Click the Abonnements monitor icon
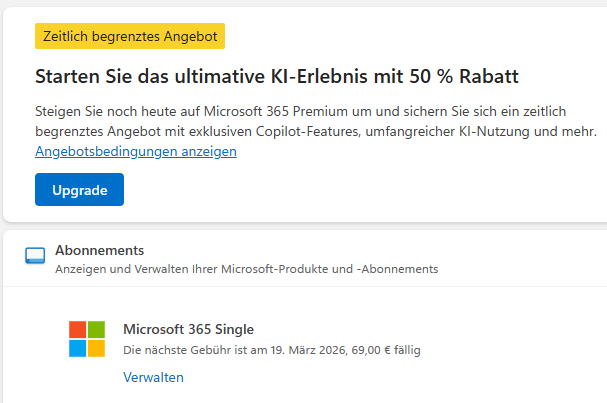 pyautogui.click(x=35, y=257)
